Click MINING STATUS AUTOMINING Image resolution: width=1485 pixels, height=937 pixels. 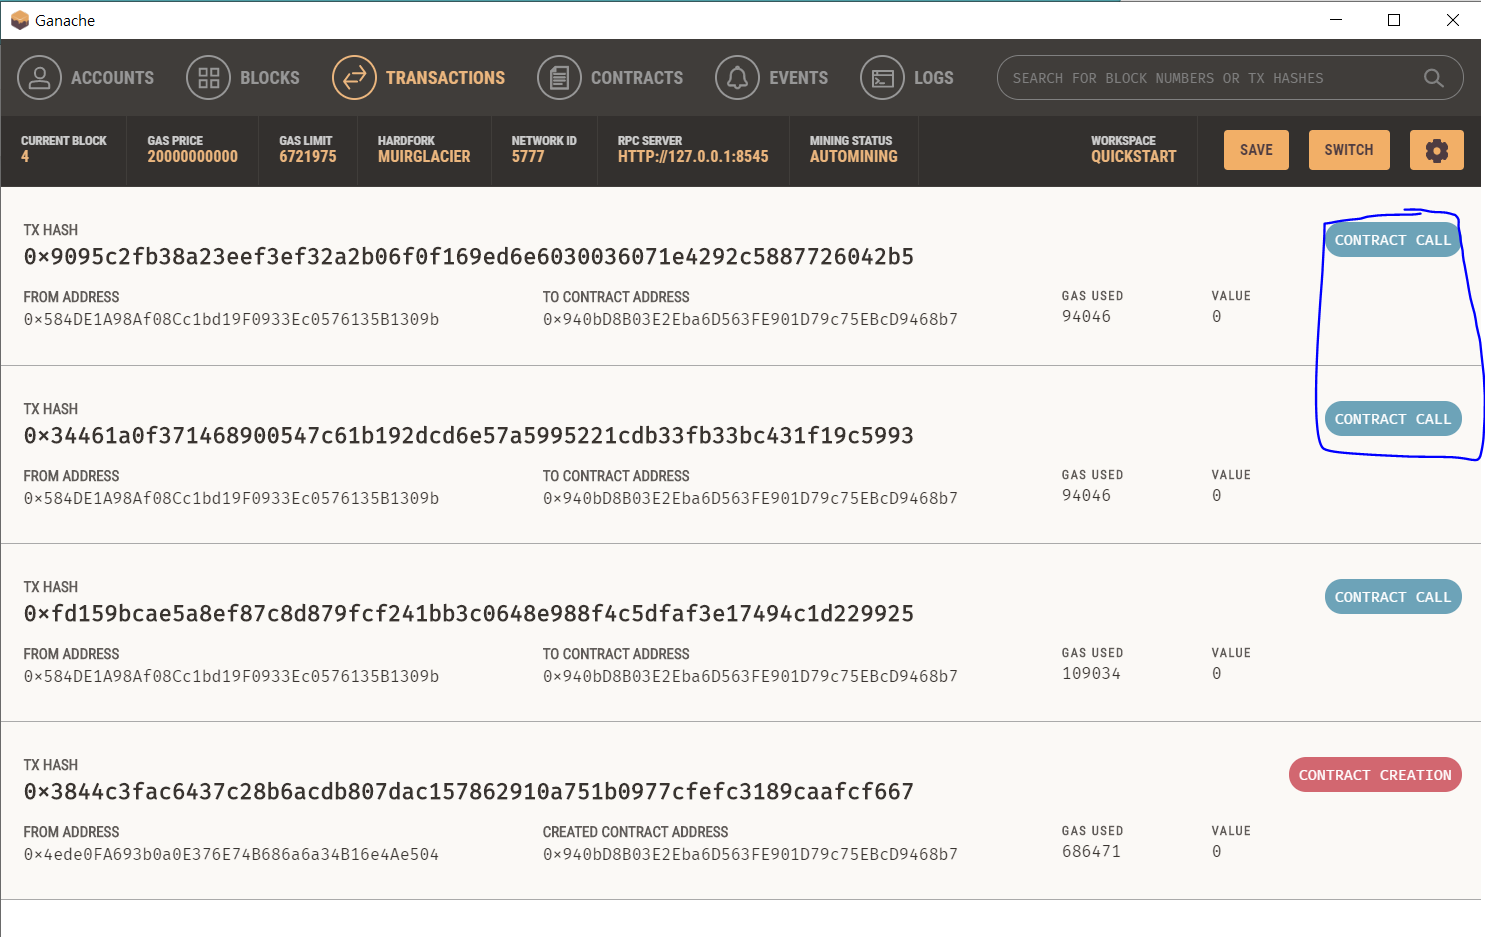tap(854, 157)
